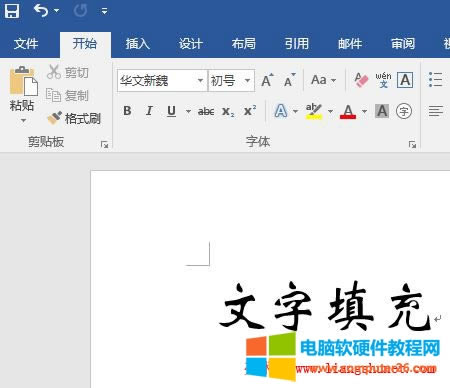This screenshot has height=388, width=450.
Task: Expand the font size dropdown arrow
Action: point(247,81)
